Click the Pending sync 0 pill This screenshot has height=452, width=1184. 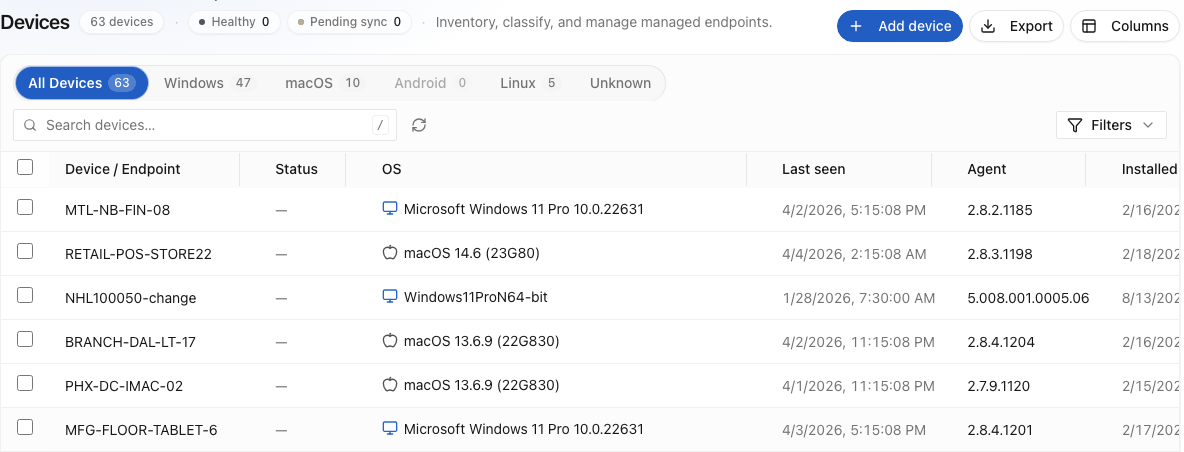click(x=350, y=22)
